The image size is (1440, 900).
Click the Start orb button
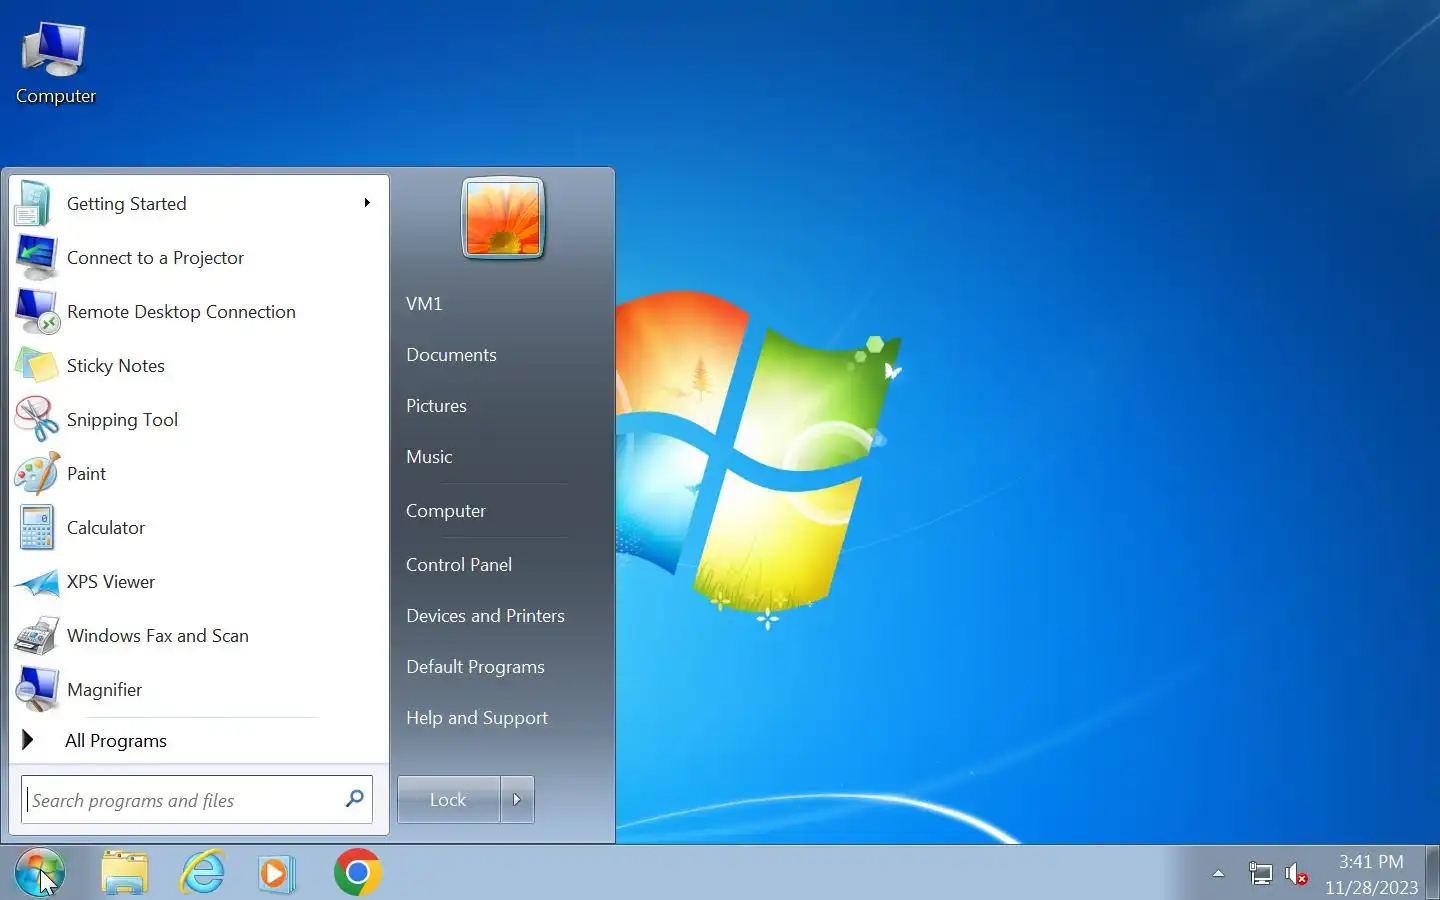click(x=40, y=872)
